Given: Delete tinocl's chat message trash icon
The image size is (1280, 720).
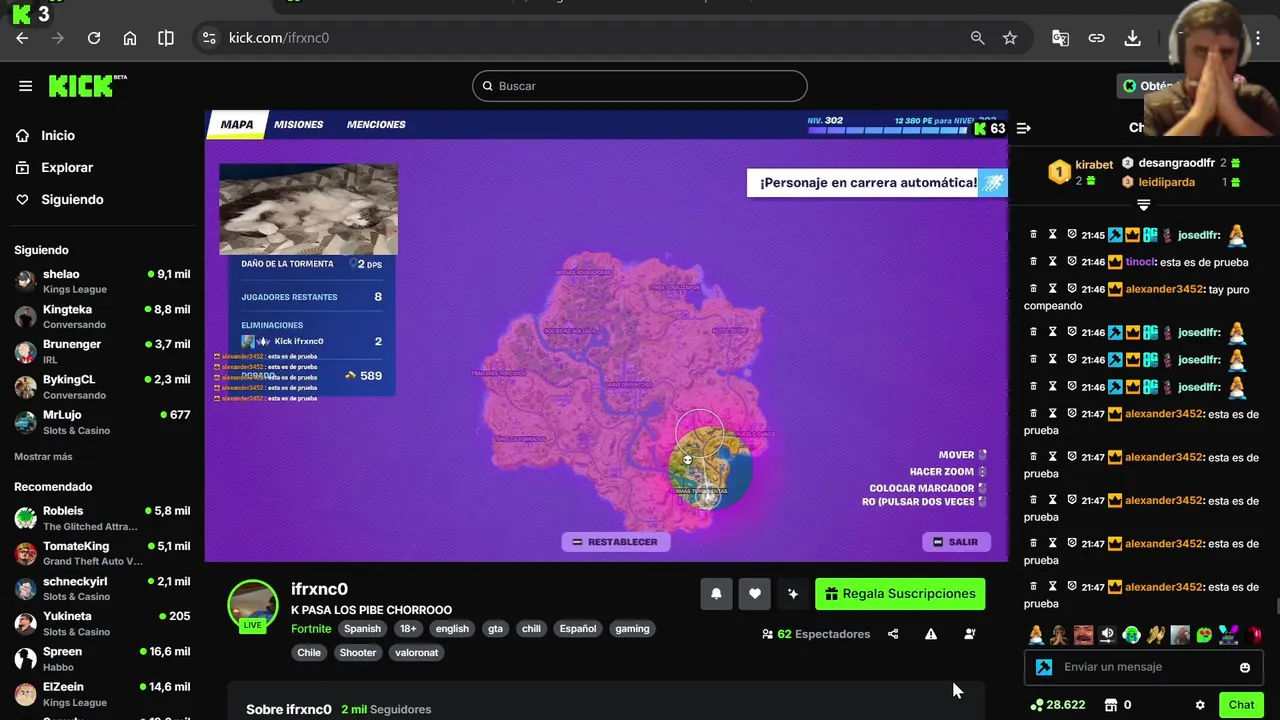Looking at the screenshot, I should point(1033,262).
